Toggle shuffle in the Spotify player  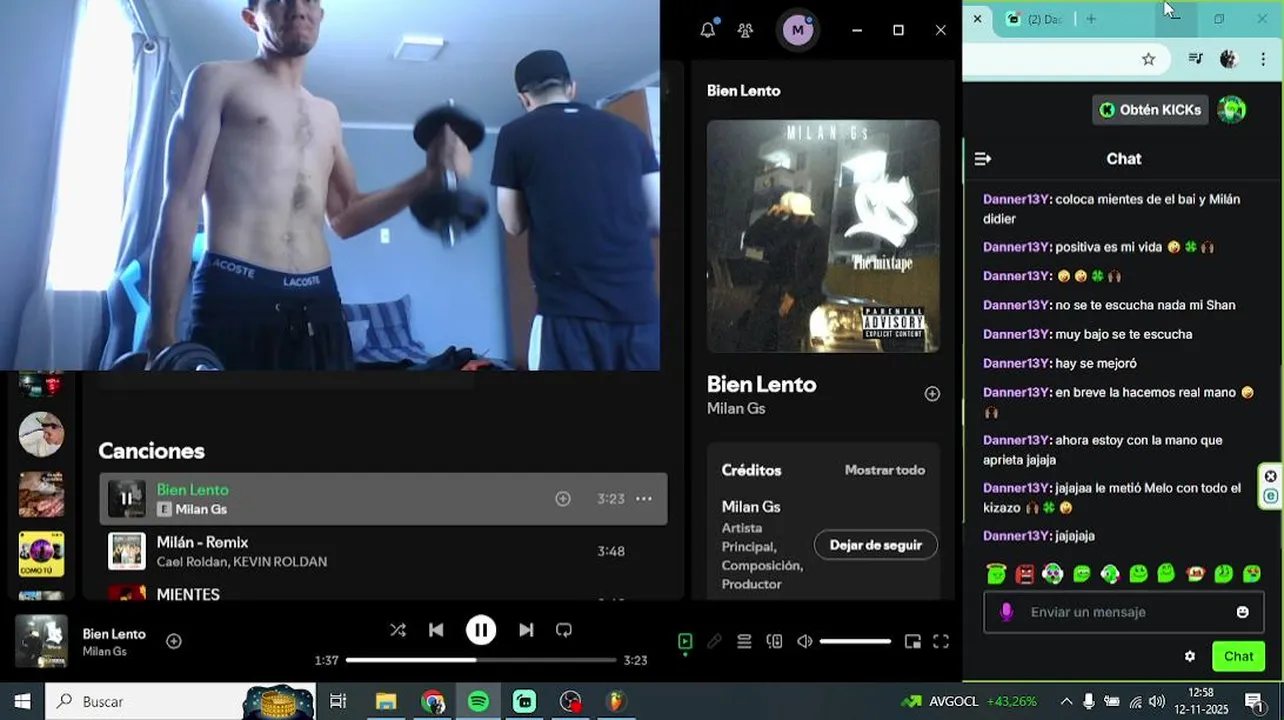(398, 630)
